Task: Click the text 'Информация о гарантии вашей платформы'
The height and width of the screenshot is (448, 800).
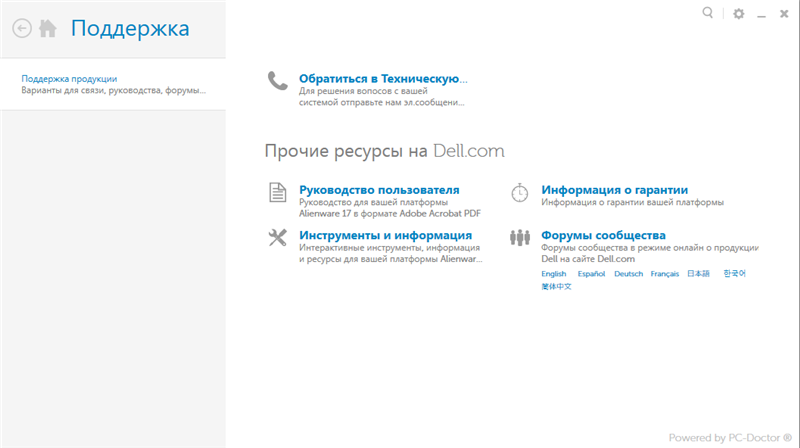Action: 632,203
